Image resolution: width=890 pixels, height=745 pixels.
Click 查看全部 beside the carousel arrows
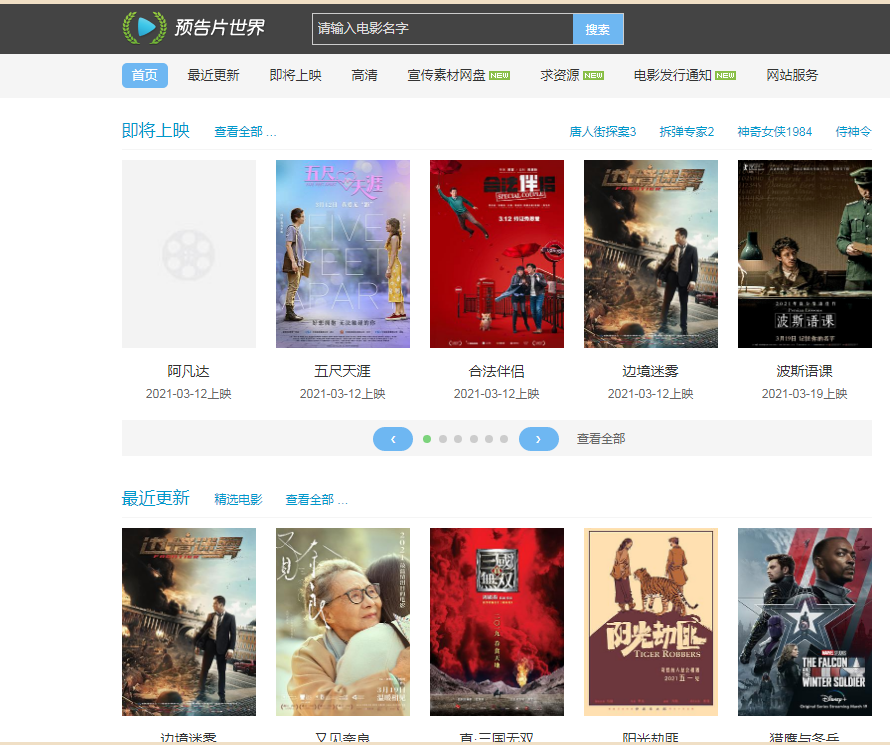coord(601,439)
